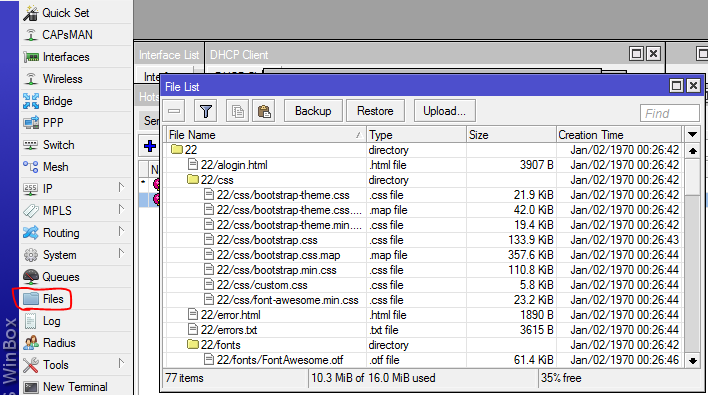Click scrollbar up arrow in File List
The height and width of the screenshot is (395, 708).
tap(693, 151)
